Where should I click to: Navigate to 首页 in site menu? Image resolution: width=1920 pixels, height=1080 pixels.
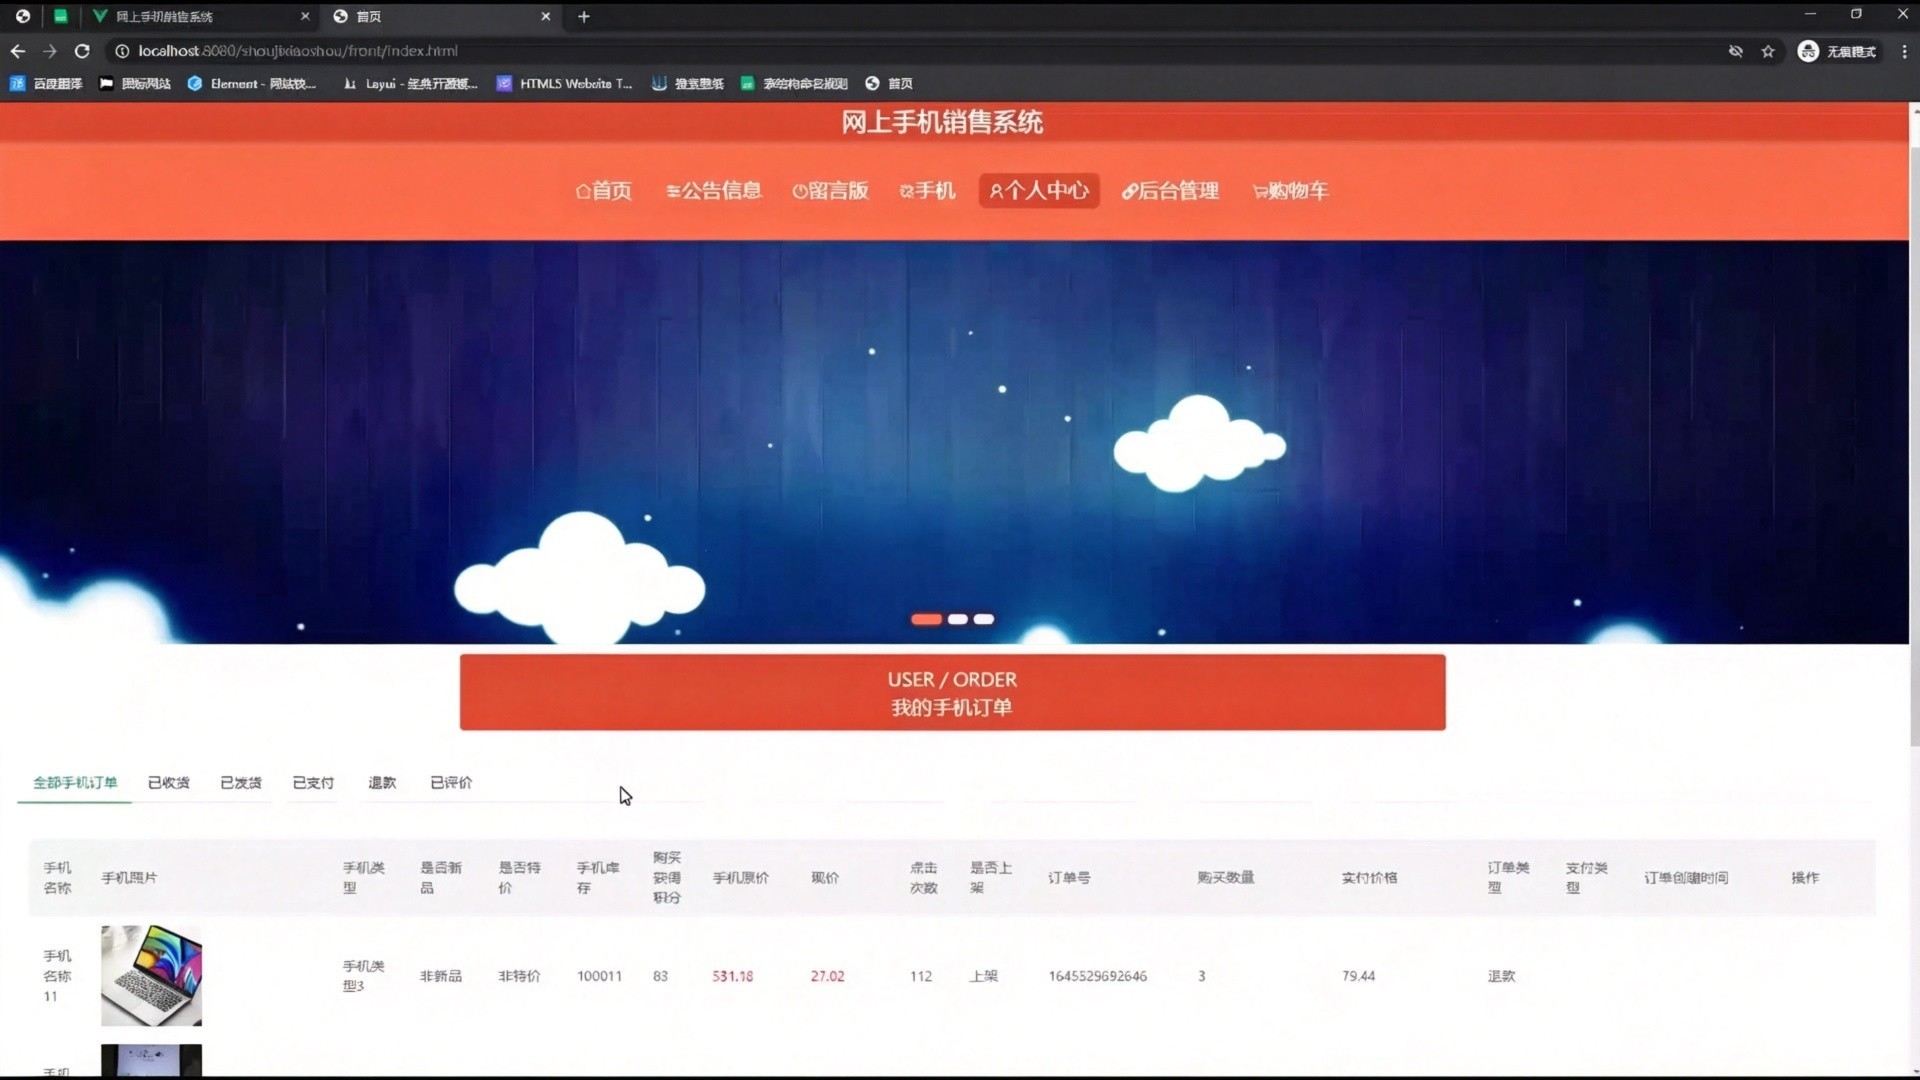(x=604, y=191)
